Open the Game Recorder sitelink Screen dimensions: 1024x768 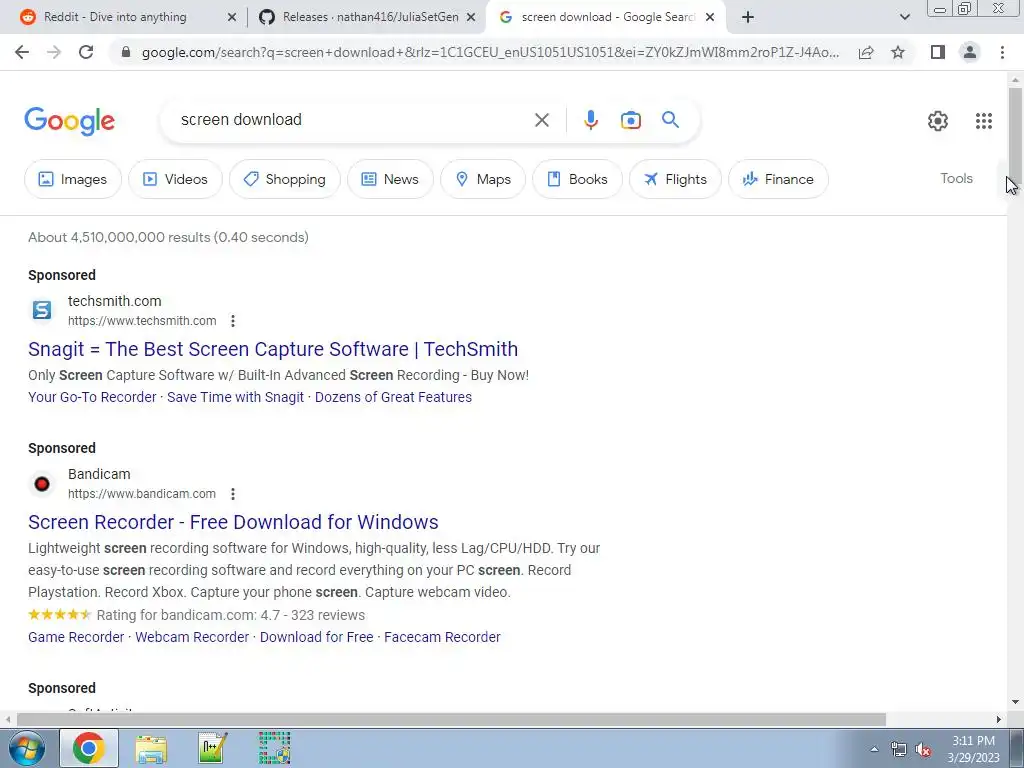tap(76, 637)
